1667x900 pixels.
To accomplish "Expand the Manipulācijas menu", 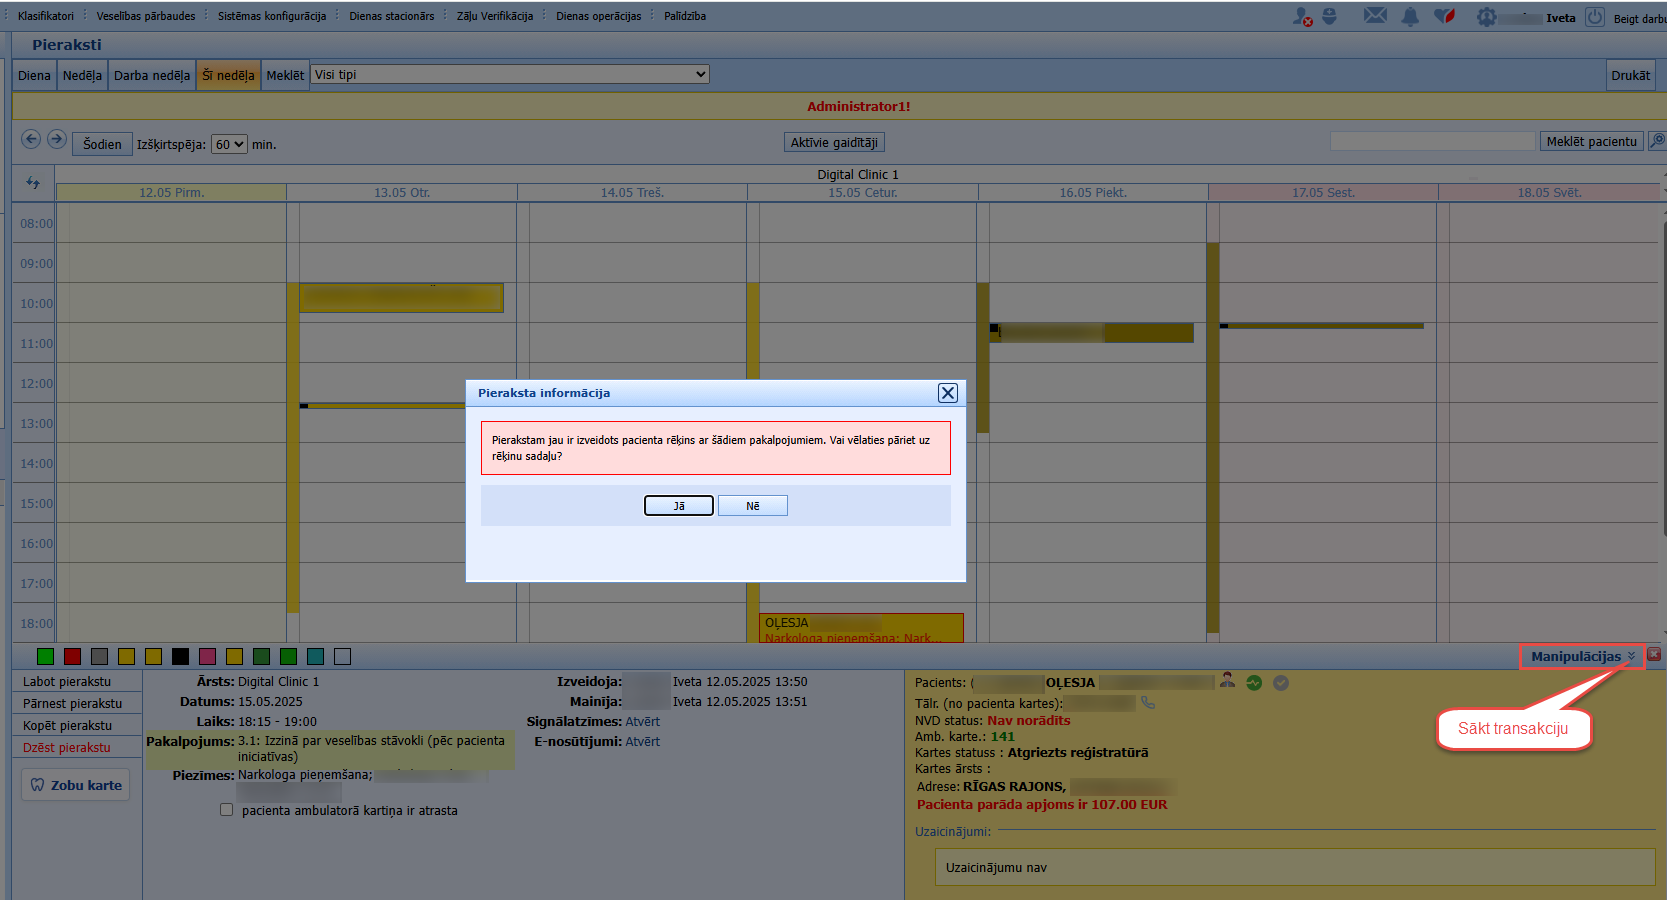I will (x=1582, y=656).
